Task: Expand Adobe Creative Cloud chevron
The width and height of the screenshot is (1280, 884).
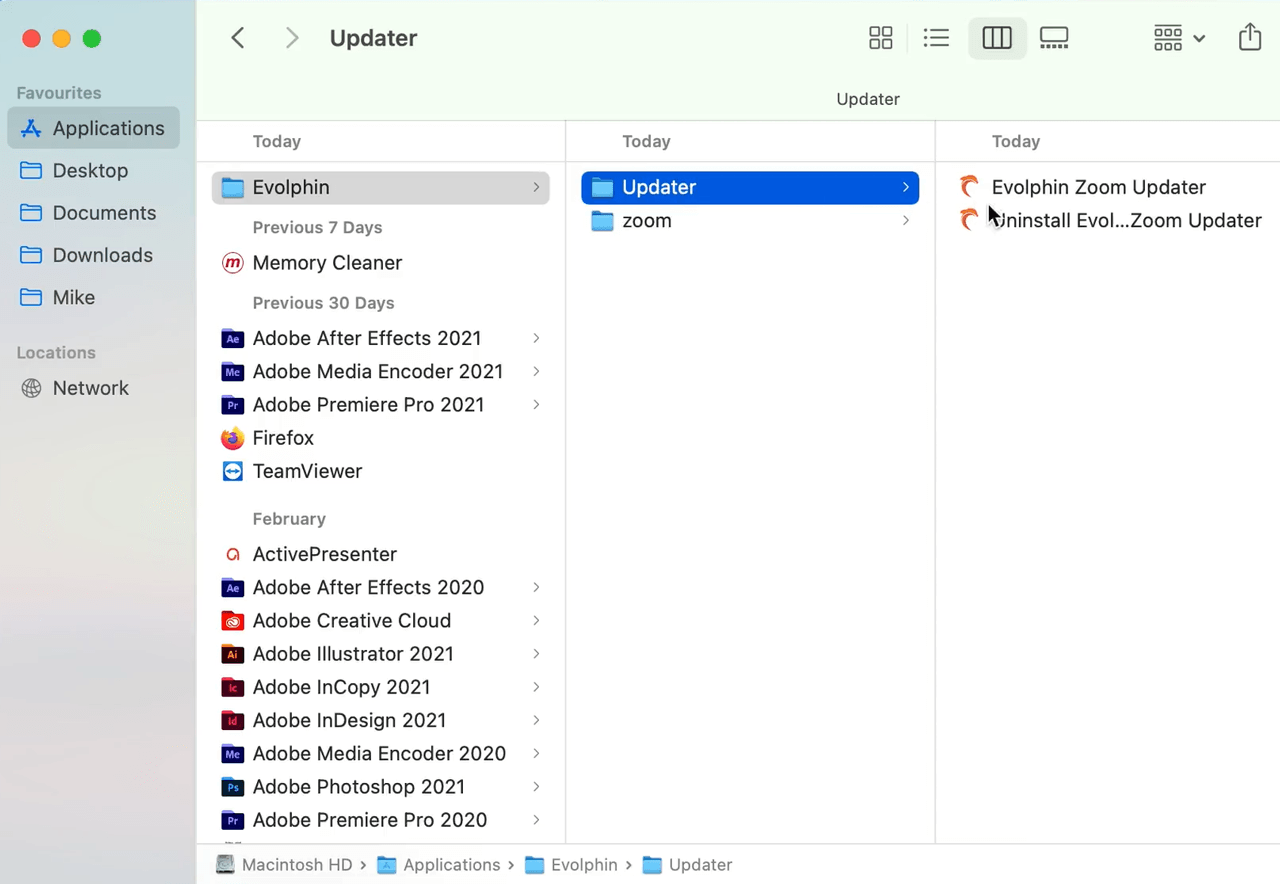Action: tap(537, 620)
